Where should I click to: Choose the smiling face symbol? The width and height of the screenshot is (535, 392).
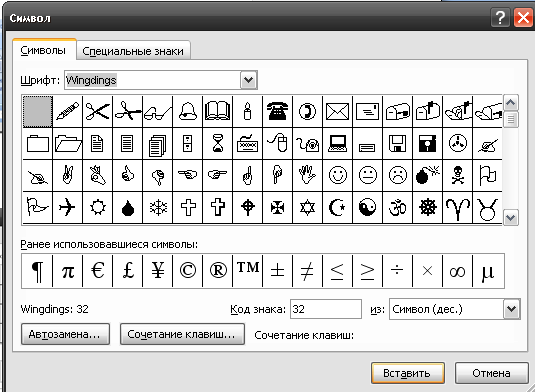click(337, 175)
